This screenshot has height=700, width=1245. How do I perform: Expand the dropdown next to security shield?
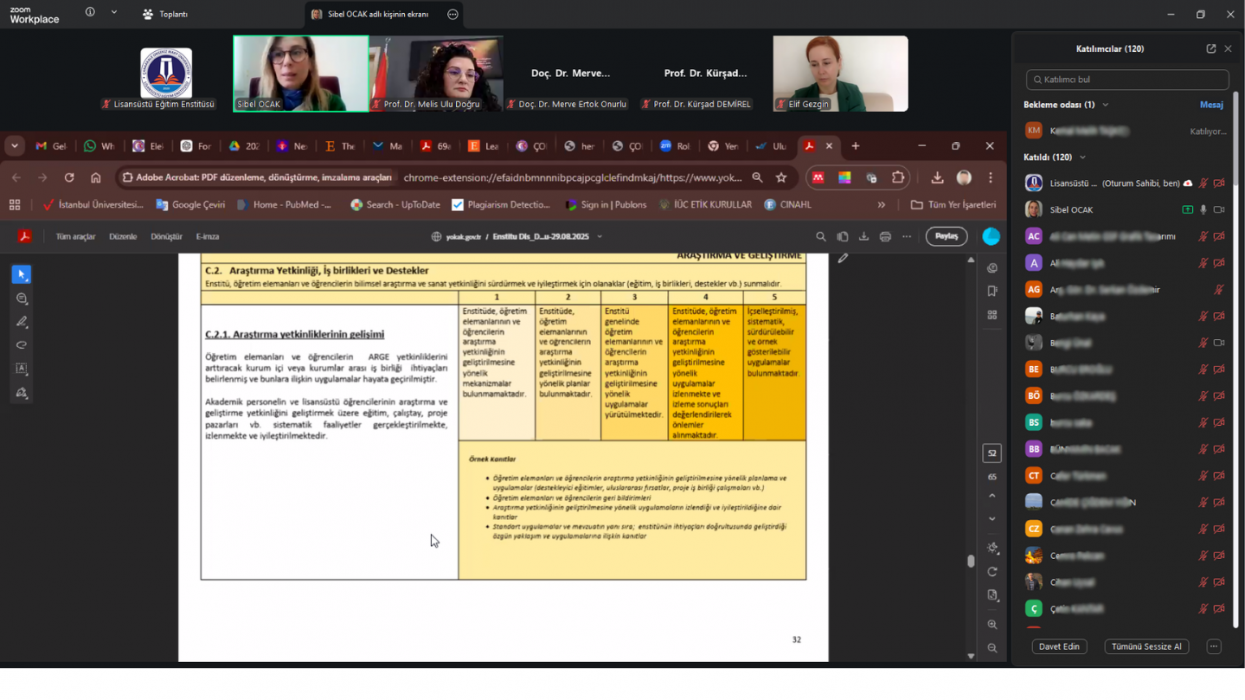114,13
